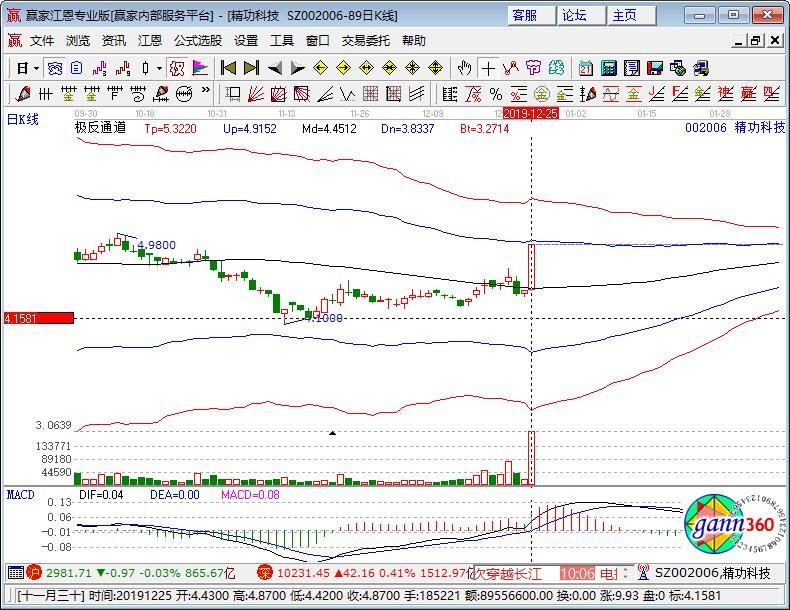The width and height of the screenshot is (790, 610).
Task: Select the zigzag wave line tool
Action: click(347, 94)
